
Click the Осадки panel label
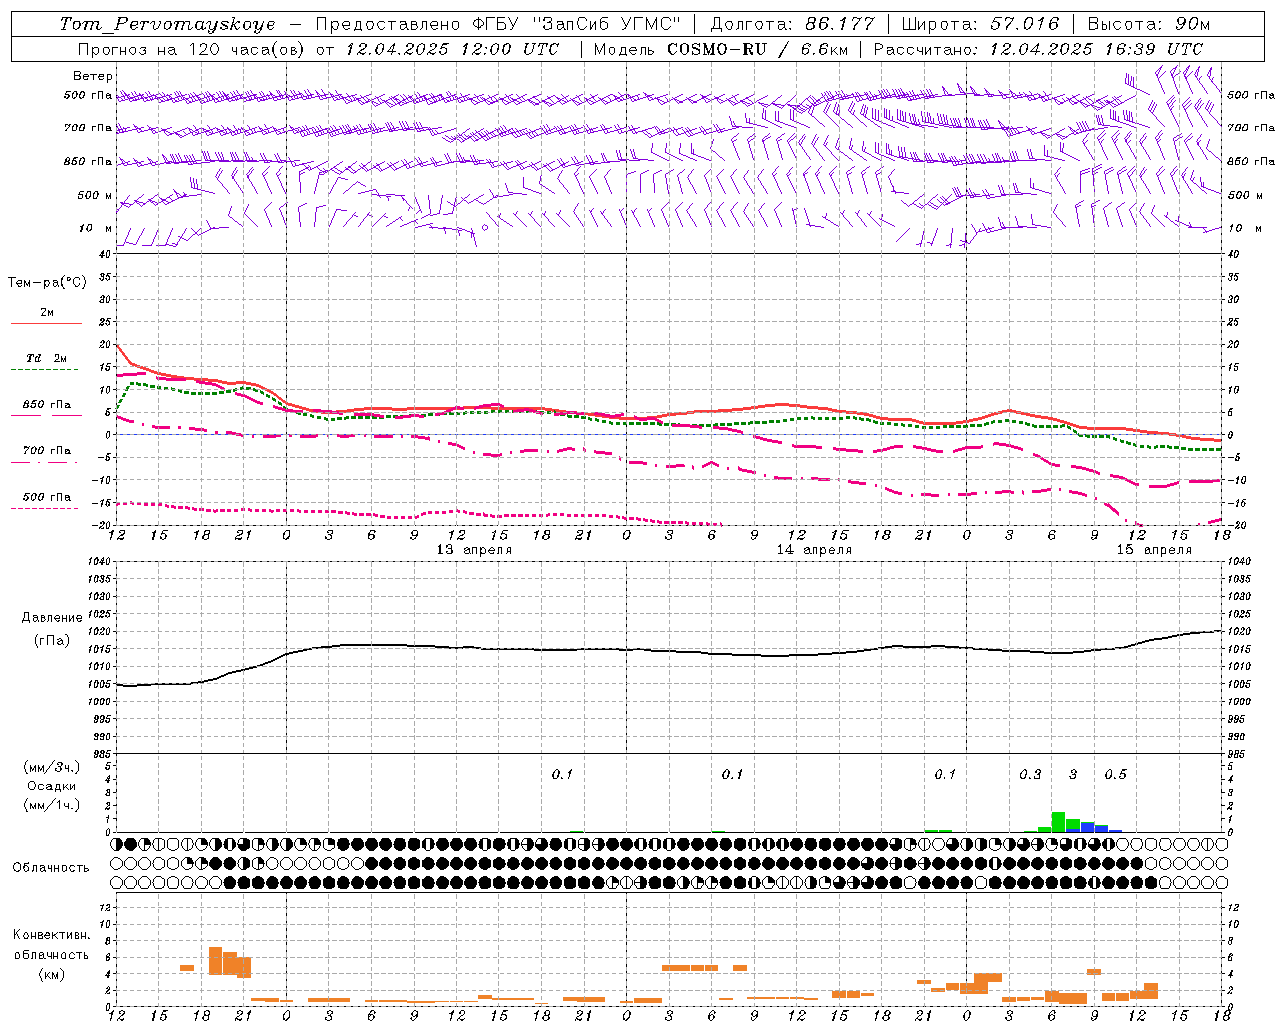(x=51, y=786)
